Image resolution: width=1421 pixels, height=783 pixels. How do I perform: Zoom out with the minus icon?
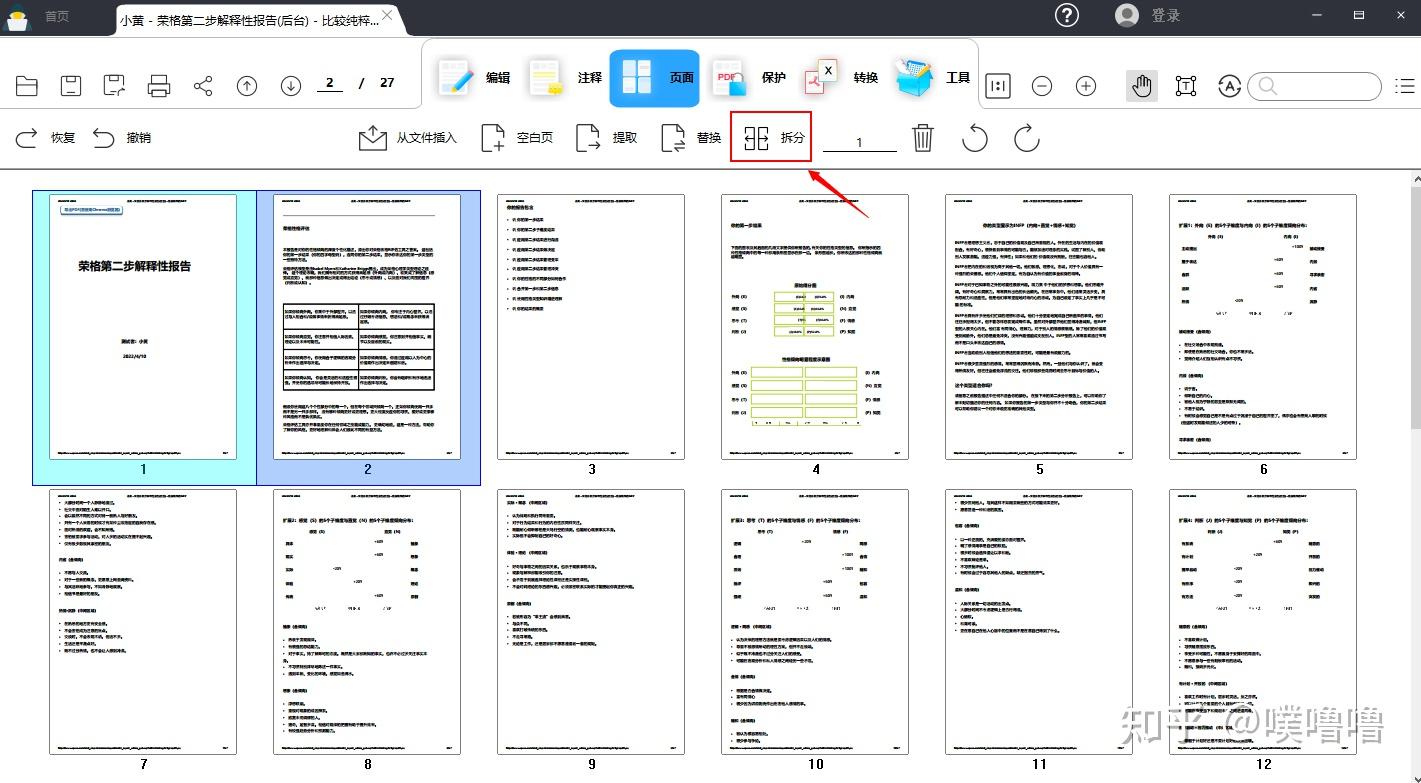click(x=1042, y=86)
